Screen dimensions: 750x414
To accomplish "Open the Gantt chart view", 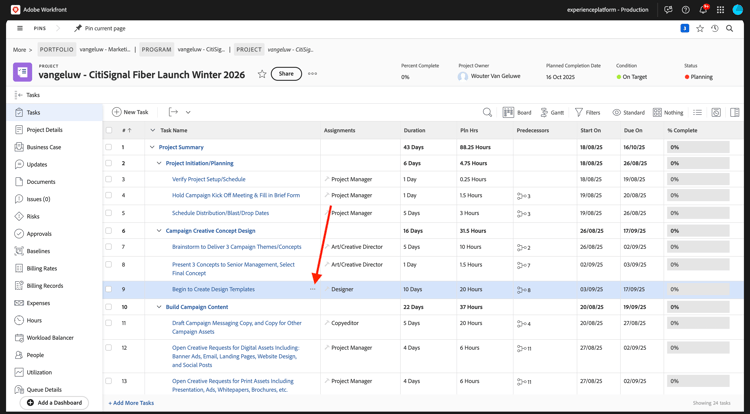I will (x=551, y=113).
